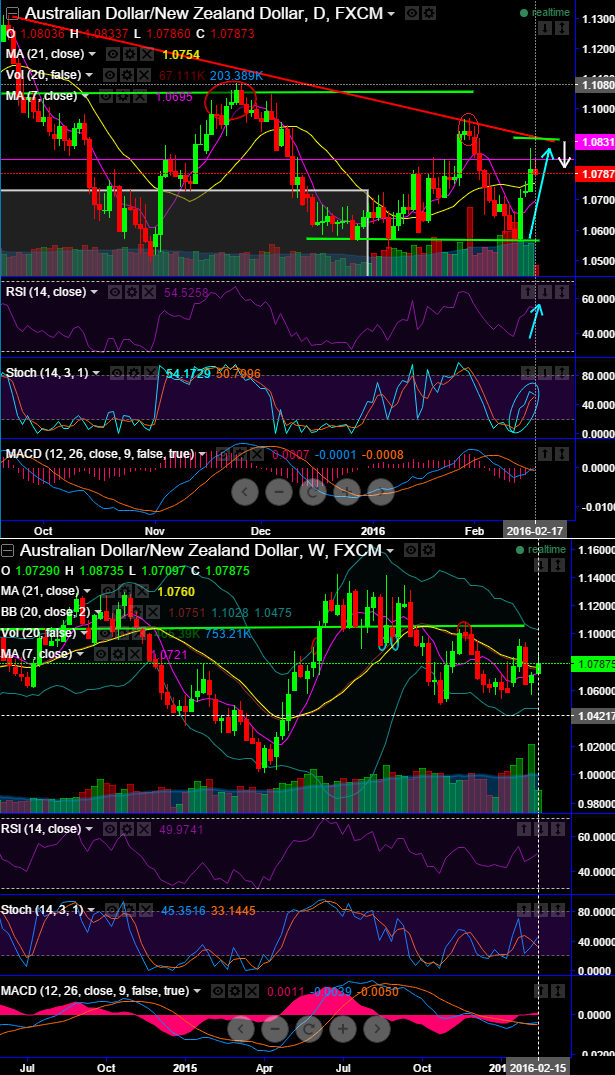This screenshot has height=1075, width=615.
Task: Move the daily RSI pane up
Action: click(530, 292)
